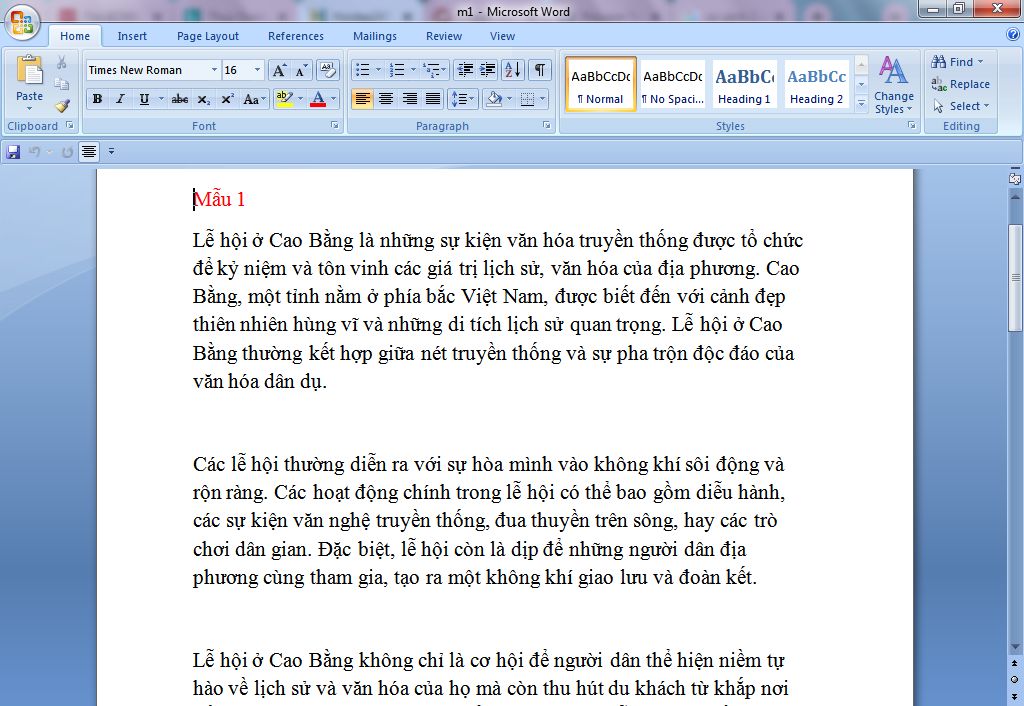
Task: Open the View tab
Action: (x=502, y=37)
